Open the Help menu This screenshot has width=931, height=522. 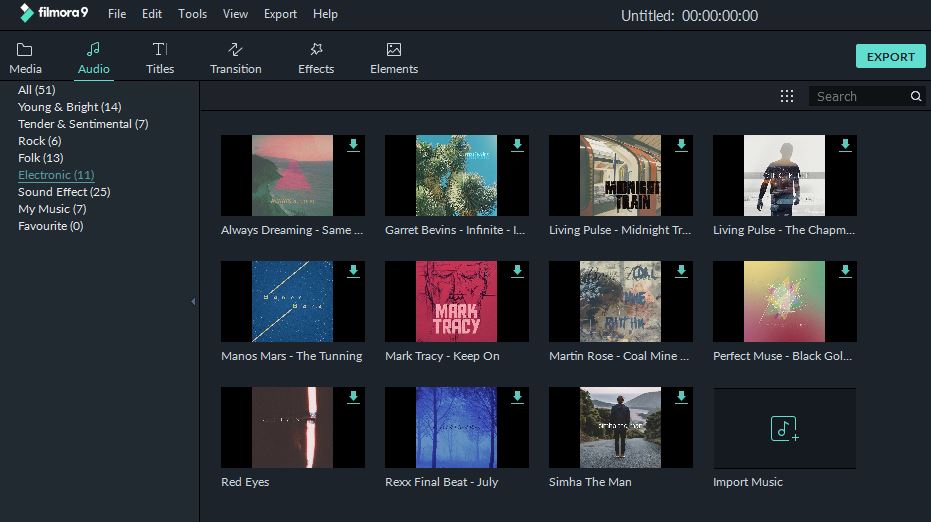click(x=325, y=14)
